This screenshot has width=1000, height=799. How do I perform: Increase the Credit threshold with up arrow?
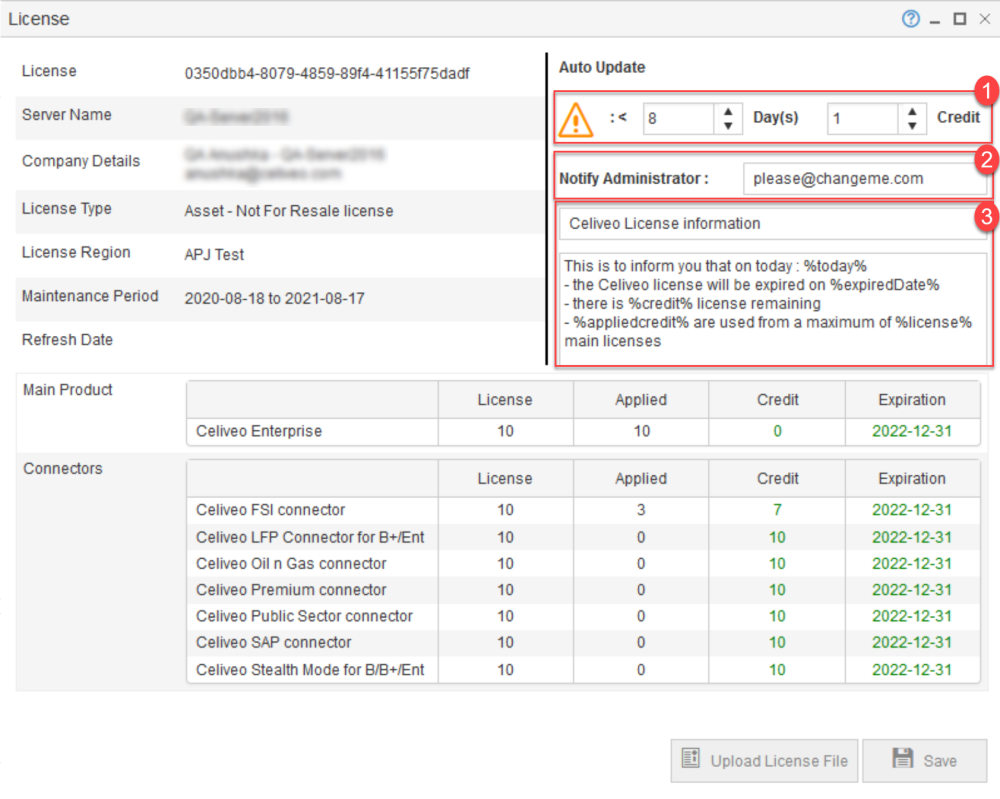[x=913, y=112]
